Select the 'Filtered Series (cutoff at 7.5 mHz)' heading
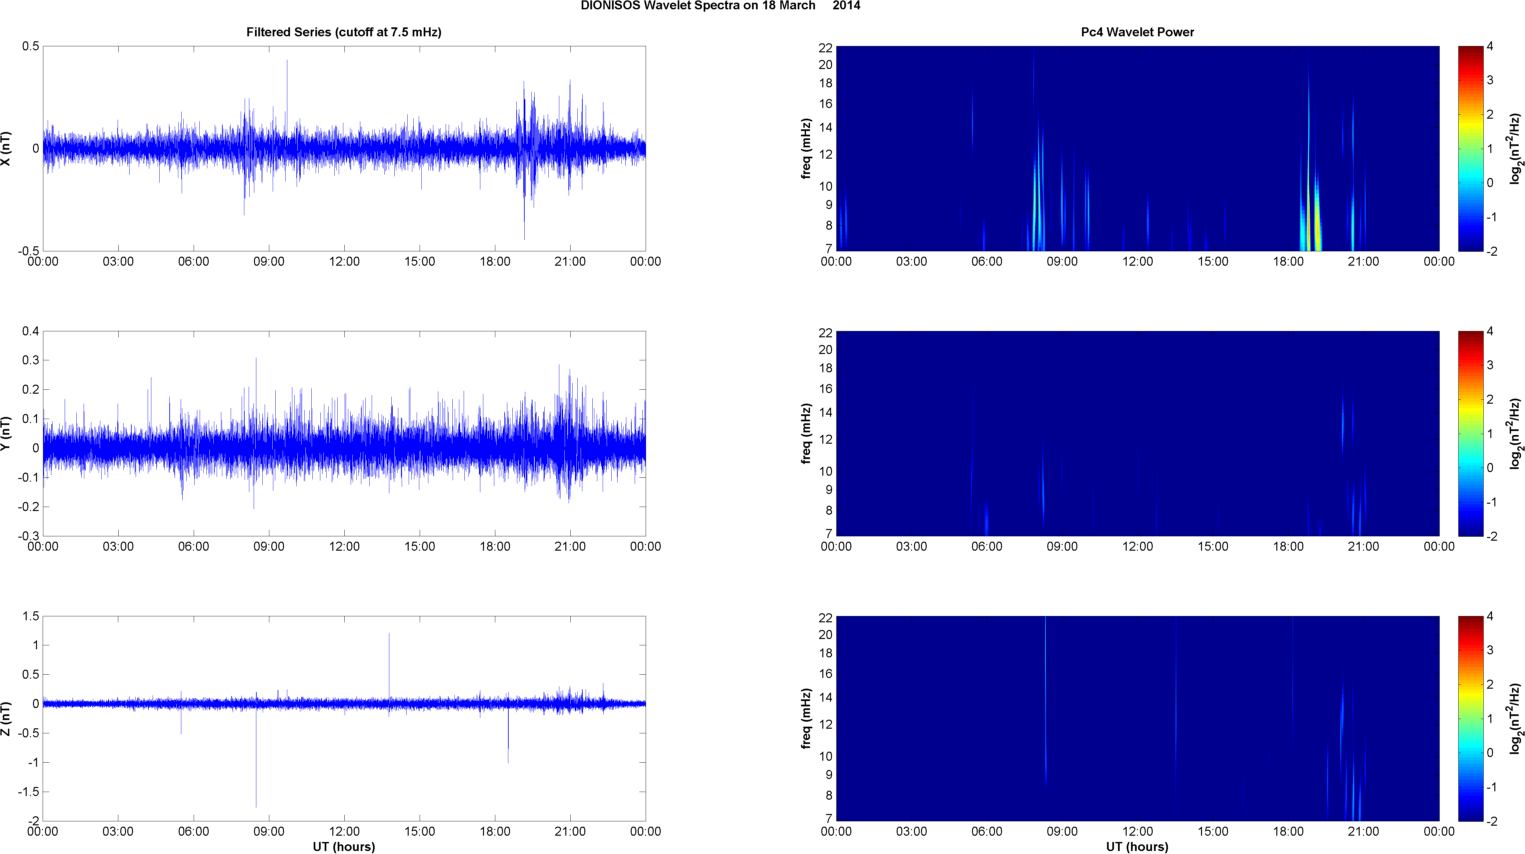 344,32
